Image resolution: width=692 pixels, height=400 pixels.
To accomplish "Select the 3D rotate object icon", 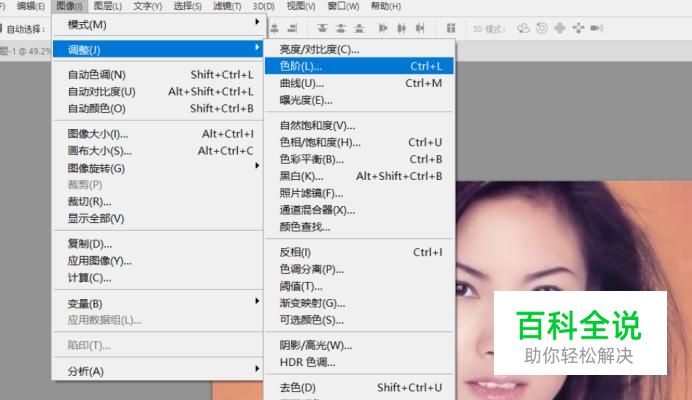I will pyautogui.click(x=523, y=28).
